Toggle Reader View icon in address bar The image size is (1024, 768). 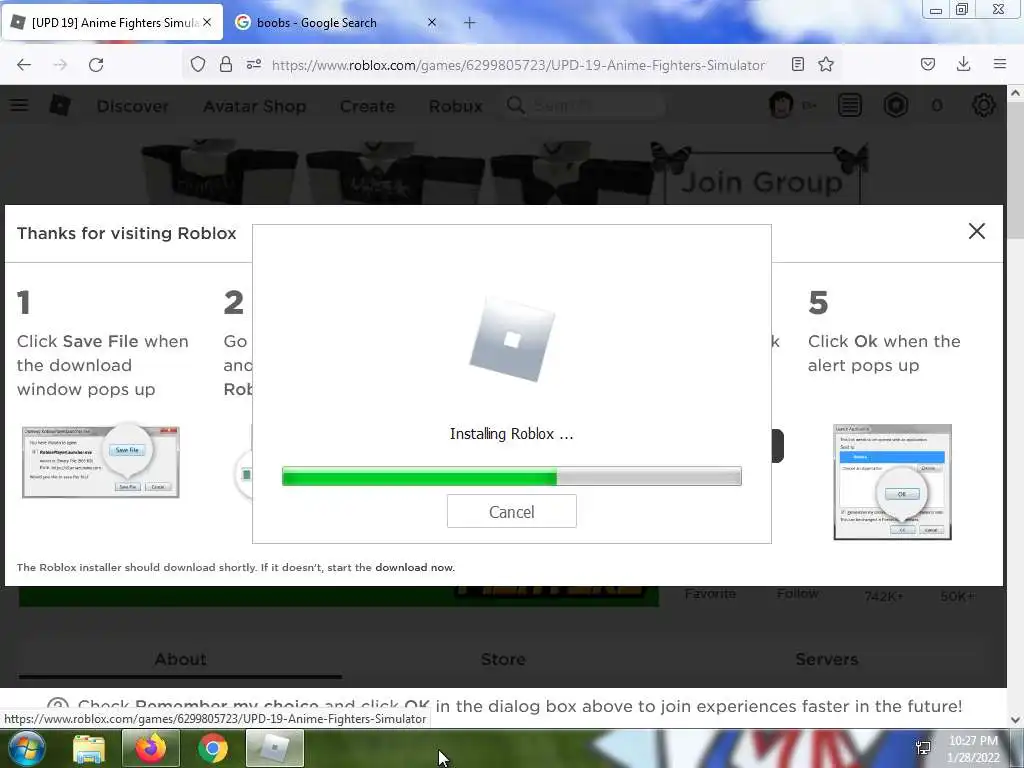pyautogui.click(x=797, y=64)
